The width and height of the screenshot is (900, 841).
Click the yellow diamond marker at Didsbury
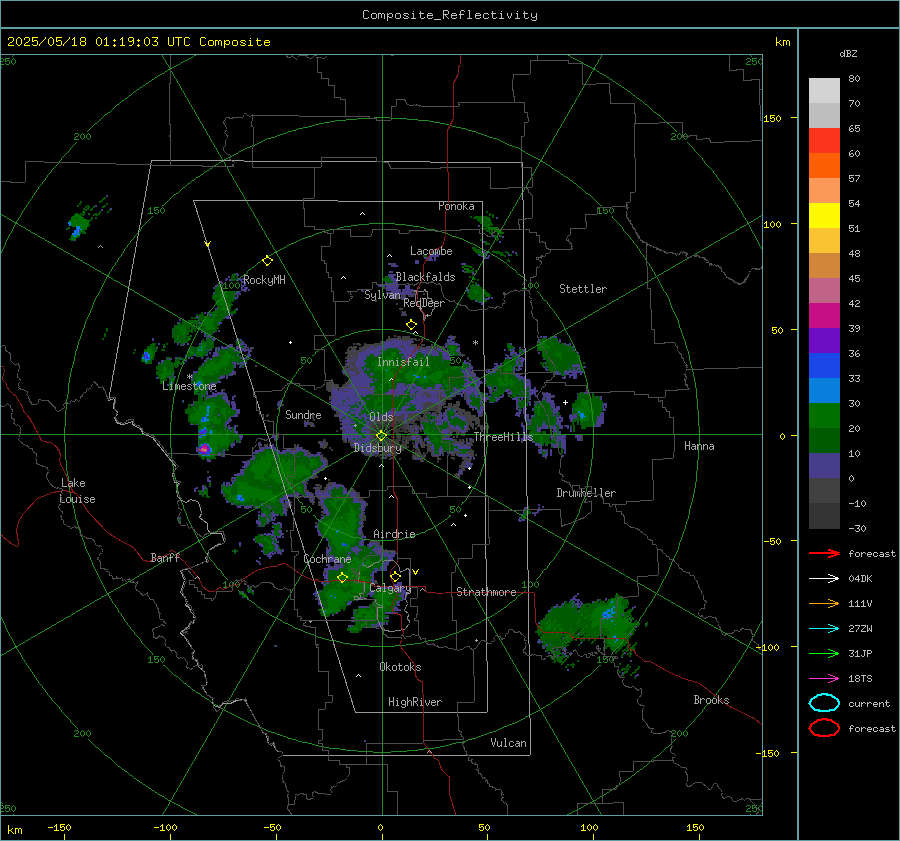(x=381, y=436)
